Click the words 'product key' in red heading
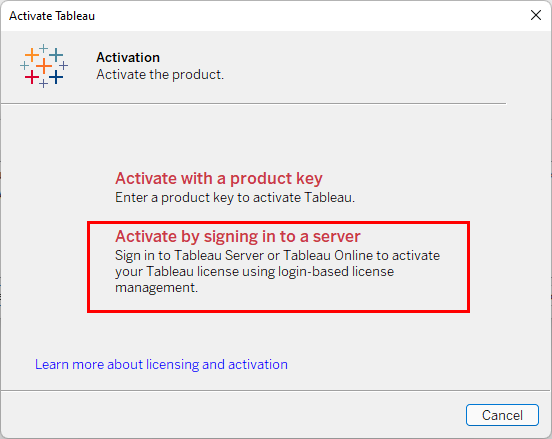This screenshot has width=552, height=439. pos(276,178)
